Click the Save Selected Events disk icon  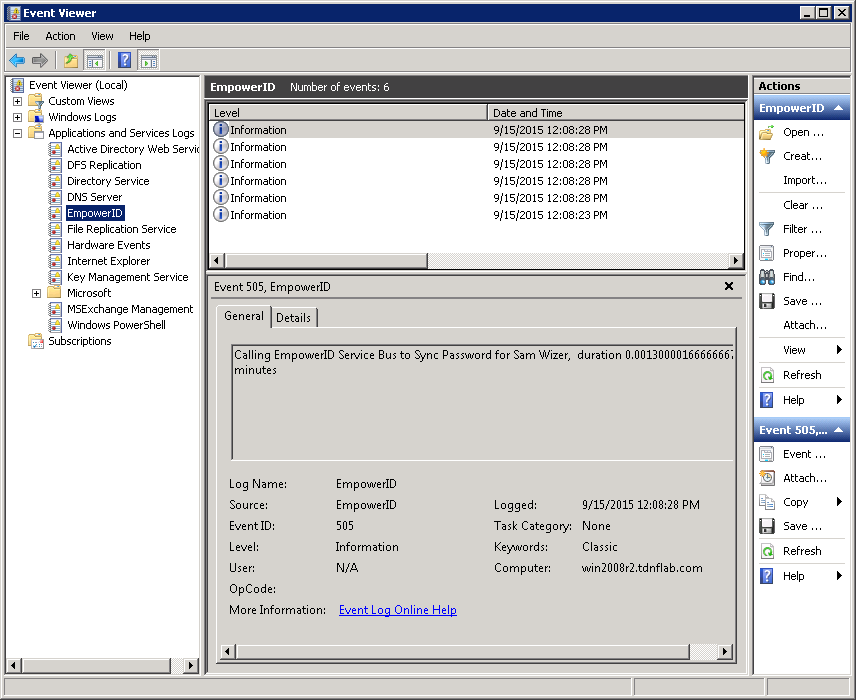pyautogui.click(x=767, y=526)
